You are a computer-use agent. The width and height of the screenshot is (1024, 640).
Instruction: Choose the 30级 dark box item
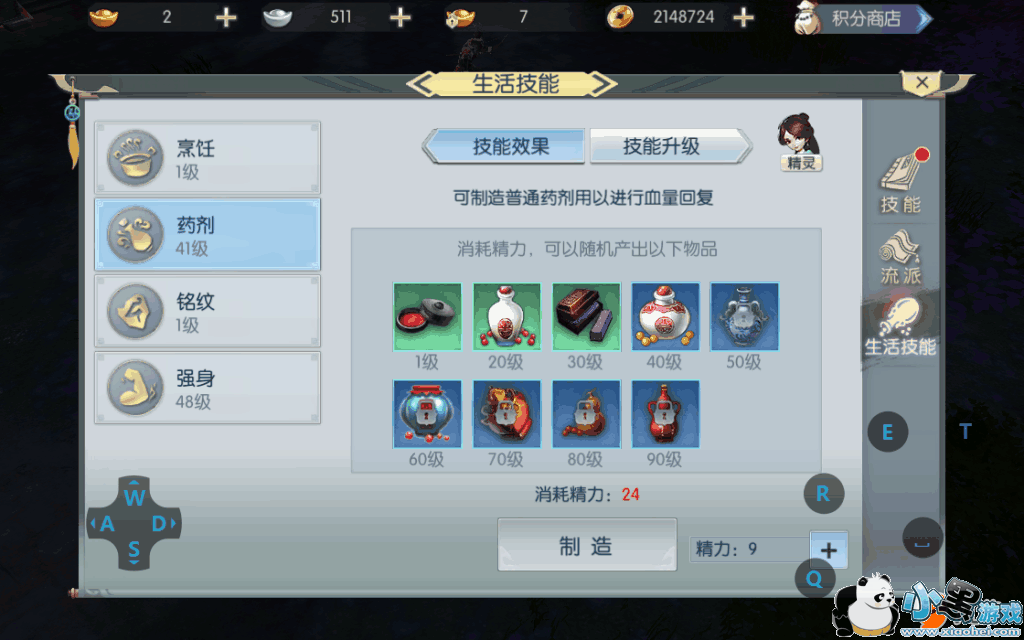[x=586, y=317]
